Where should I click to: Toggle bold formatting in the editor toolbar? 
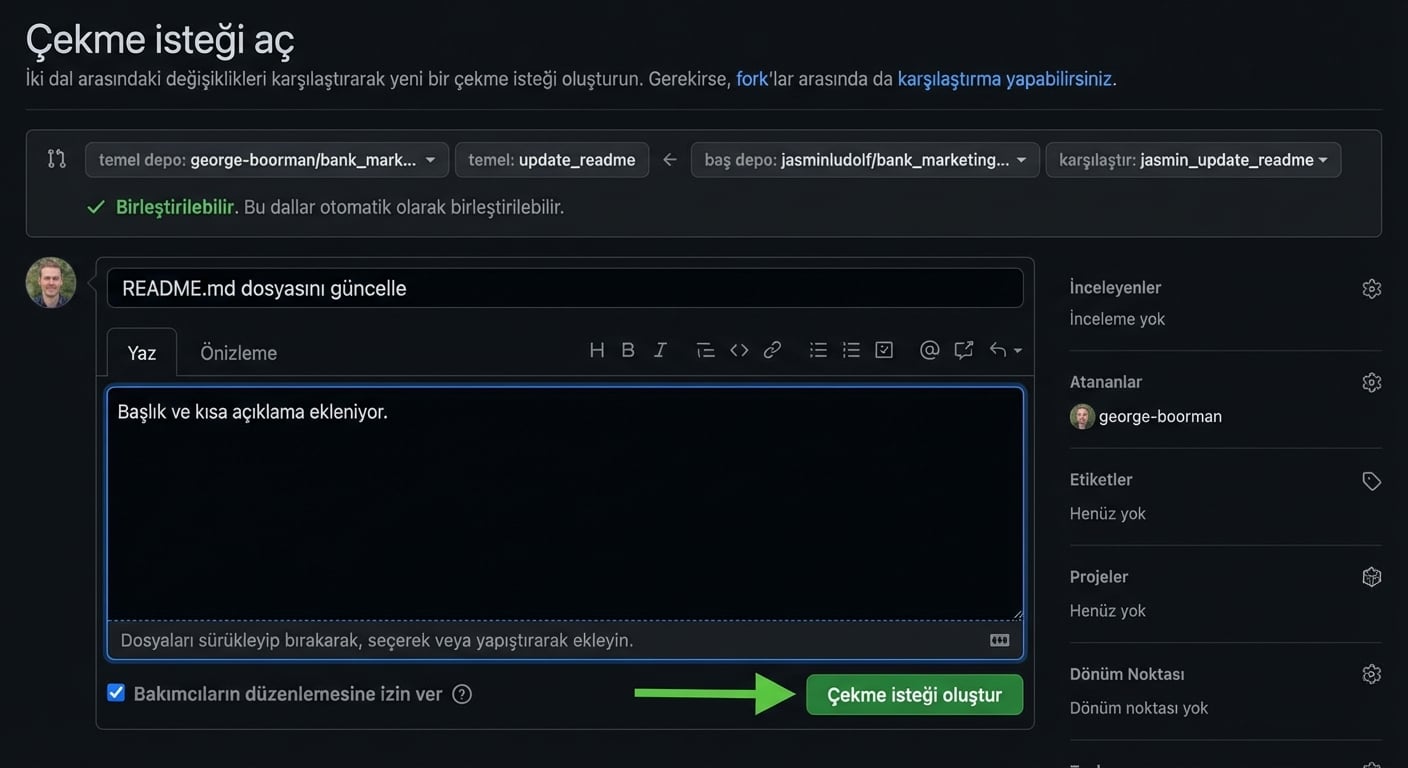(x=627, y=349)
